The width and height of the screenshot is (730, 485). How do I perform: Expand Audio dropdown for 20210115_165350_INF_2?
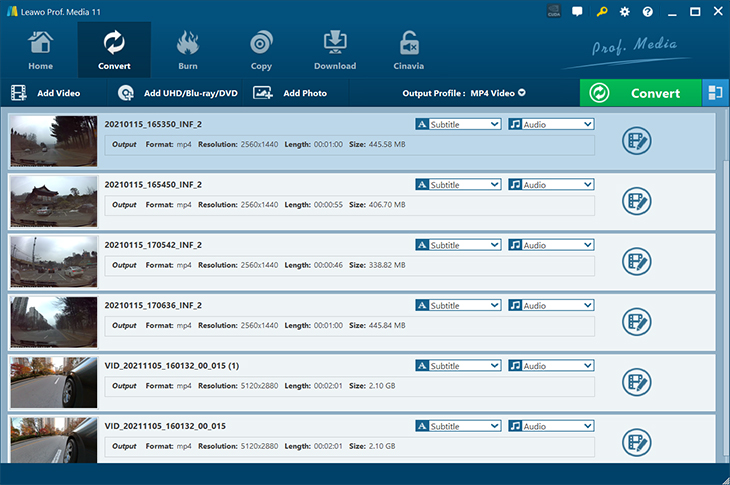pos(551,124)
